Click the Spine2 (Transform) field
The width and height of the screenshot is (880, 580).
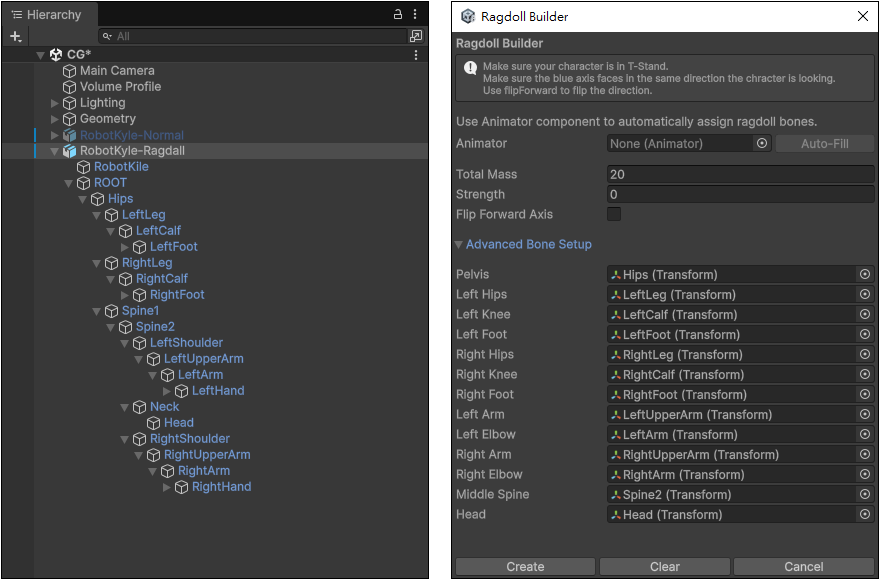coord(732,495)
